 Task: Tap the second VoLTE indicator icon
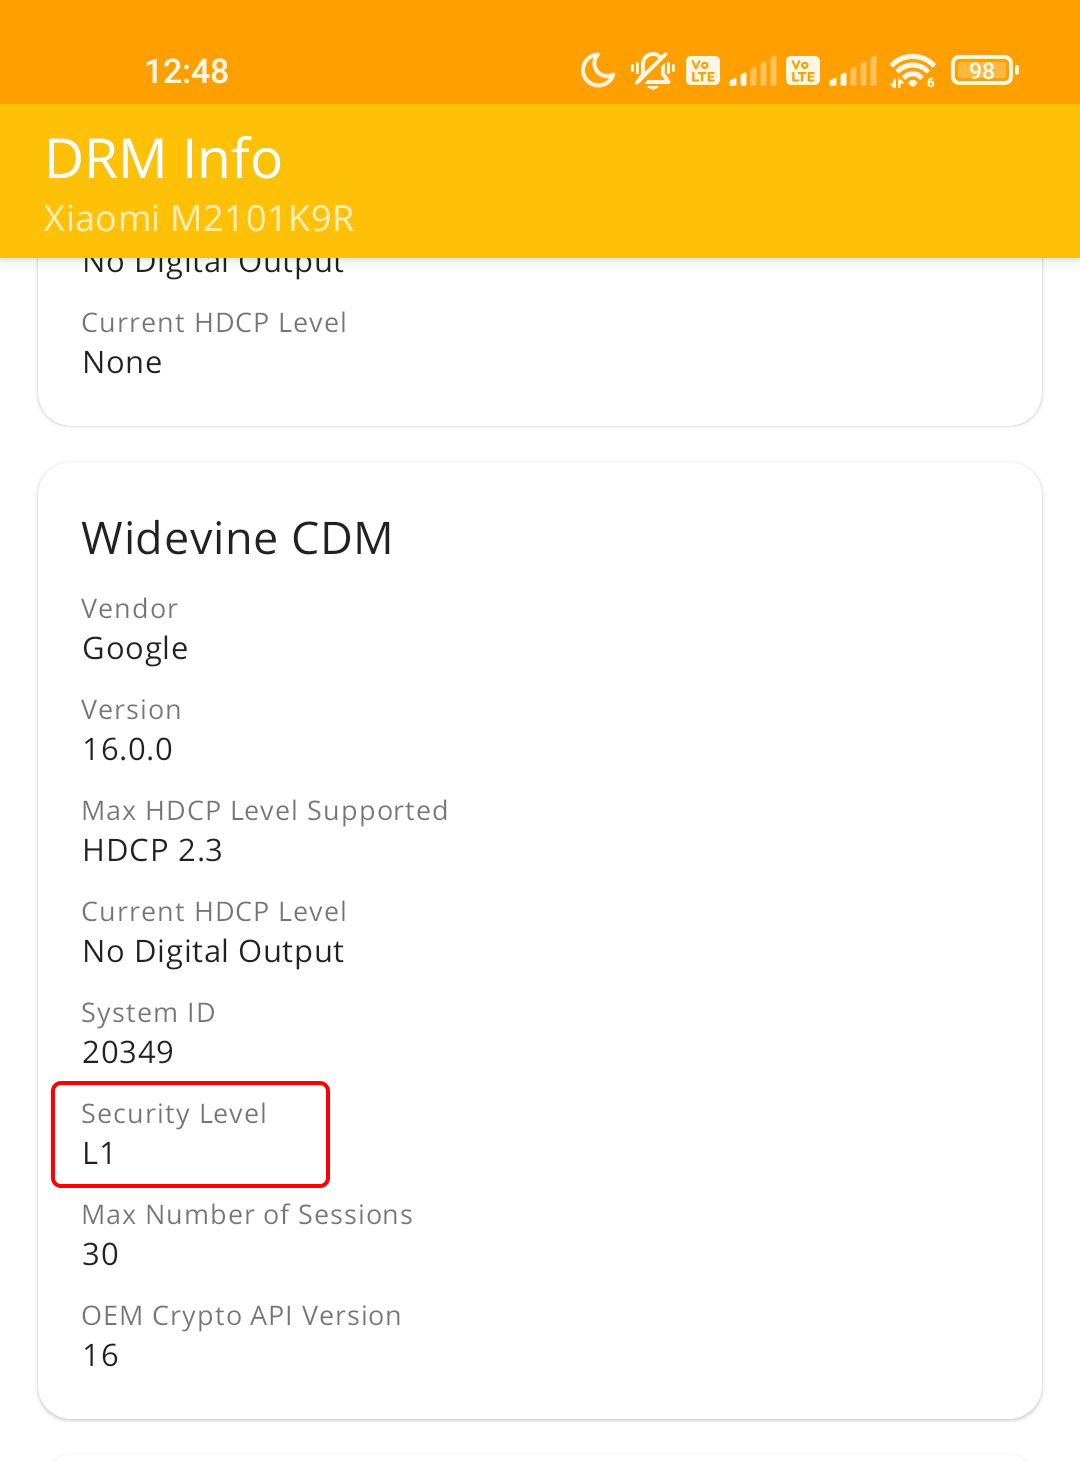(x=802, y=71)
